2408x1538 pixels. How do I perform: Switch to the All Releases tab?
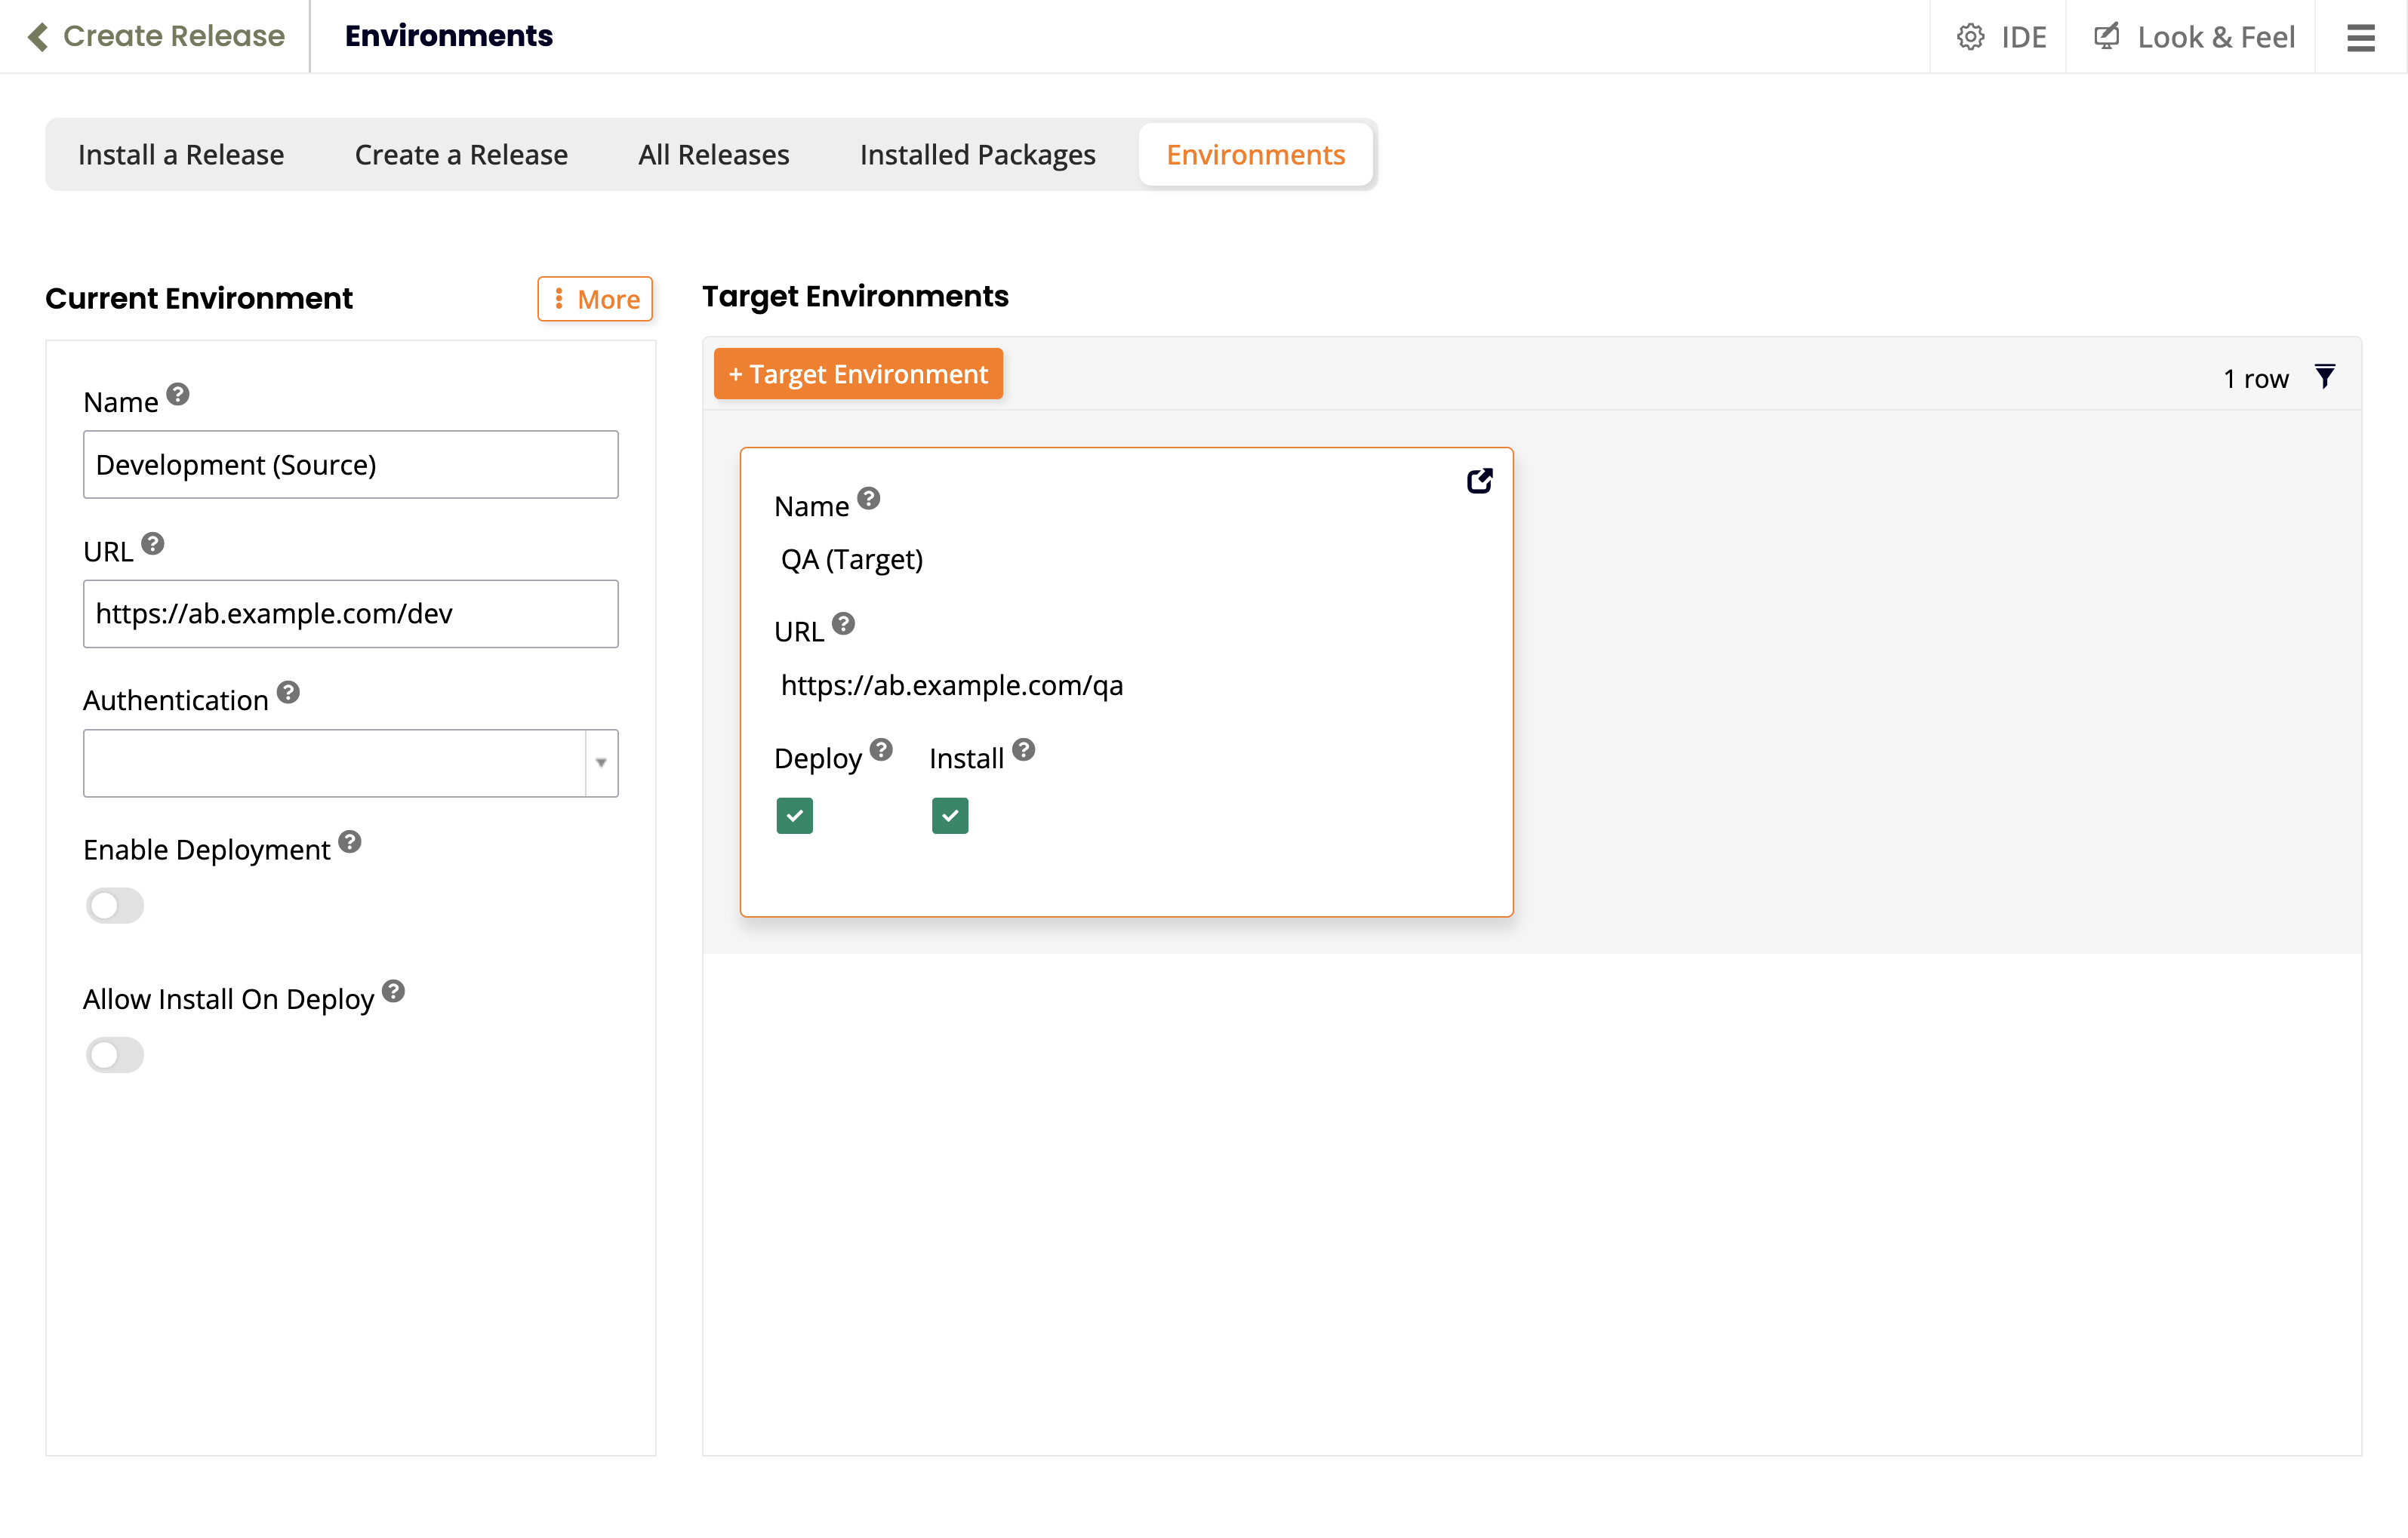[713, 155]
